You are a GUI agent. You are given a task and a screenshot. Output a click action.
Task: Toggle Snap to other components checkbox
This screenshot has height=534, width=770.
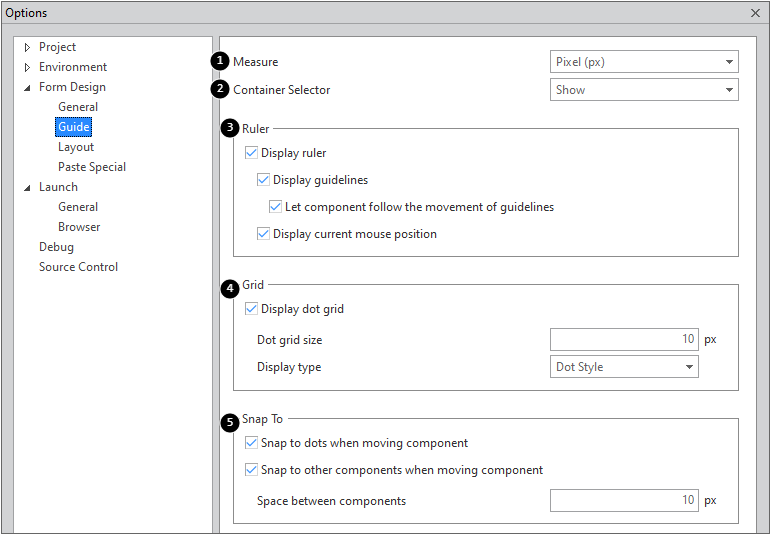click(x=251, y=470)
